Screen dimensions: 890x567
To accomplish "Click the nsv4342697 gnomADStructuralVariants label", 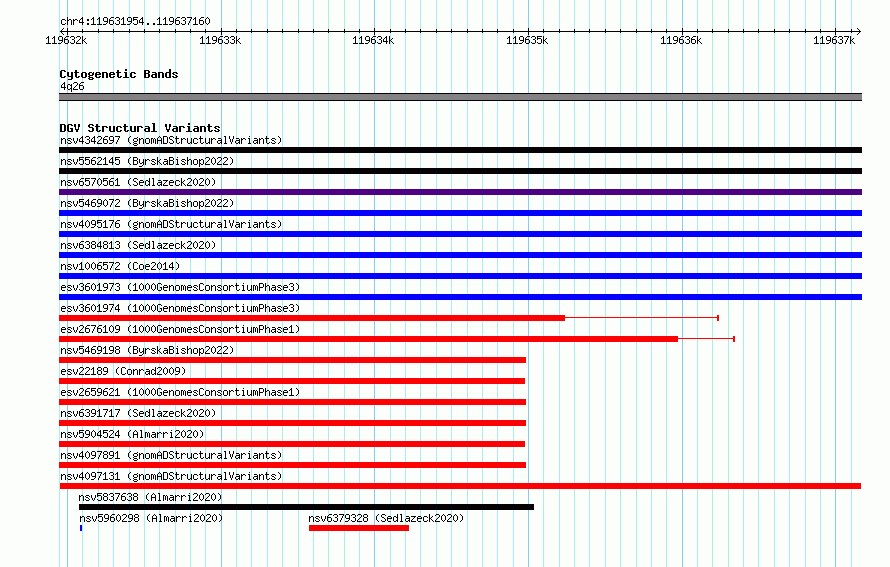I will [171, 140].
